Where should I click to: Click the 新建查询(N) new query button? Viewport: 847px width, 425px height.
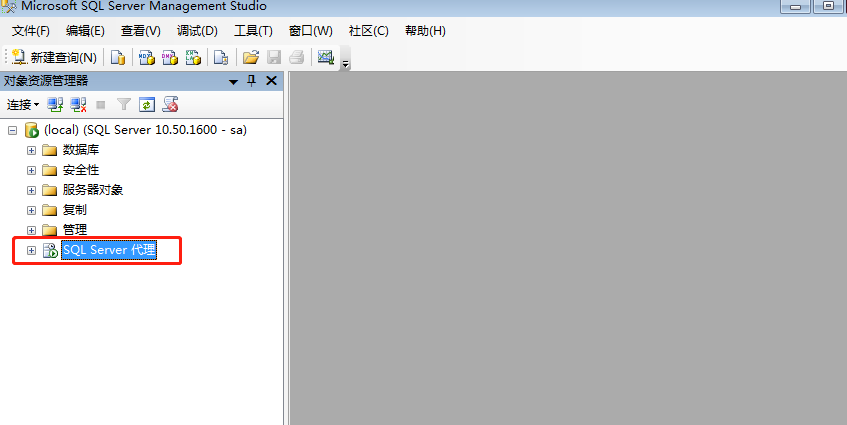click(54, 57)
